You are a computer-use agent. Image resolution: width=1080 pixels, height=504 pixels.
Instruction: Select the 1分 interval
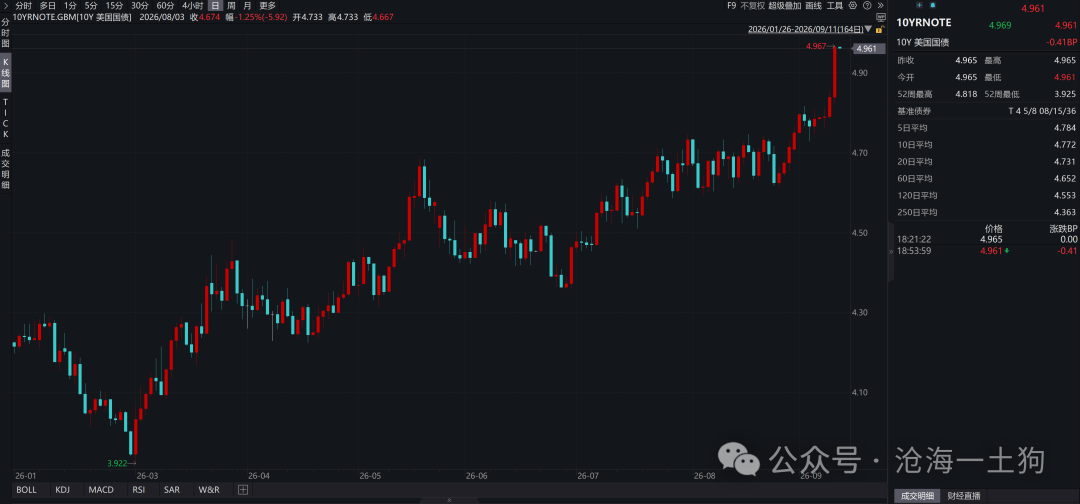tap(70, 6)
